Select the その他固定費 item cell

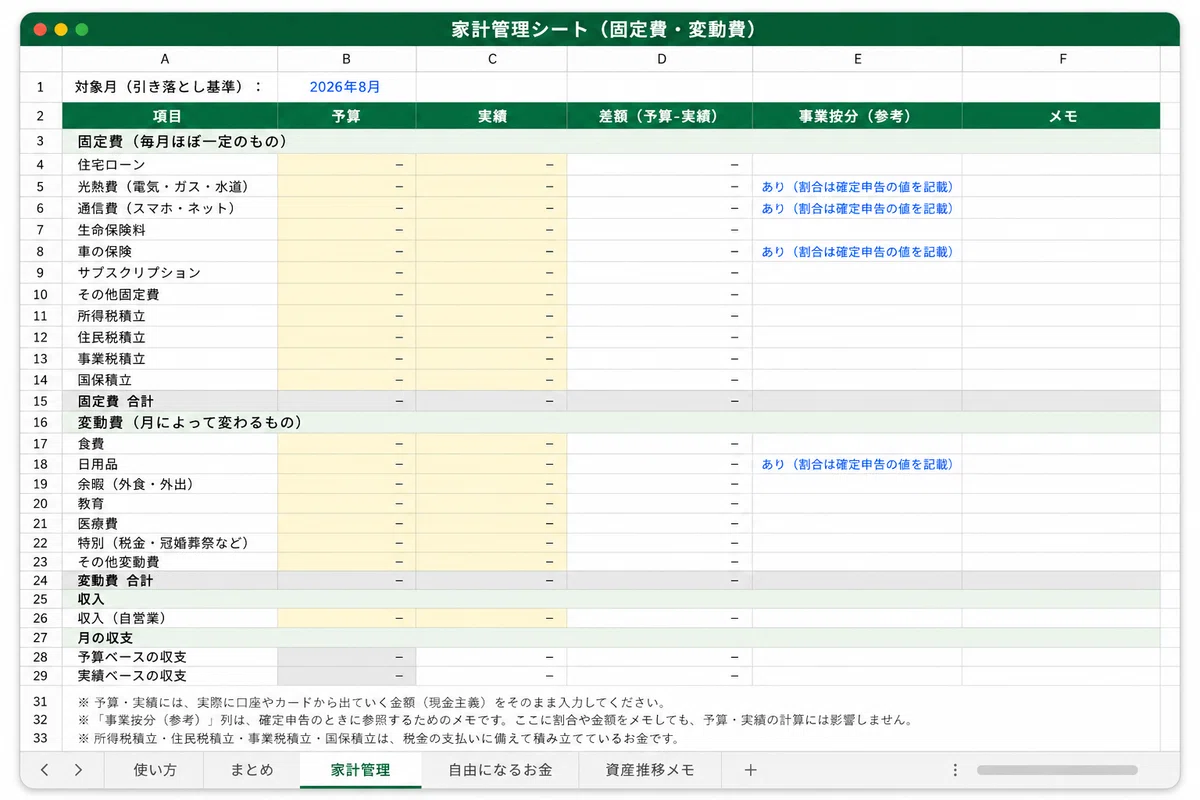[170, 294]
